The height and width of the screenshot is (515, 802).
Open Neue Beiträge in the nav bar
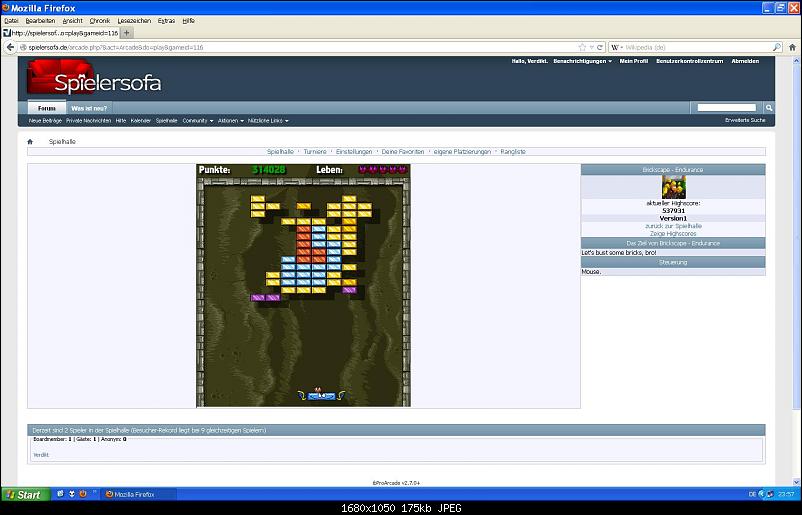tap(45, 121)
